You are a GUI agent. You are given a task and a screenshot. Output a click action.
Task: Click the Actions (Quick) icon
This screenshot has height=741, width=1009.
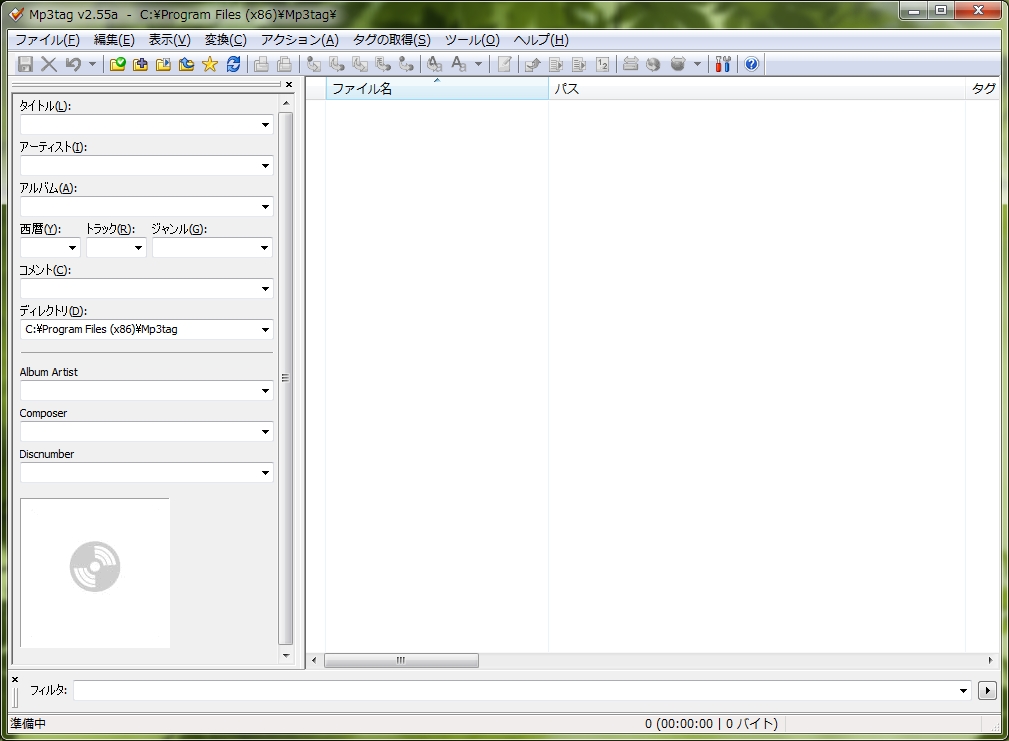click(x=458, y=64)
